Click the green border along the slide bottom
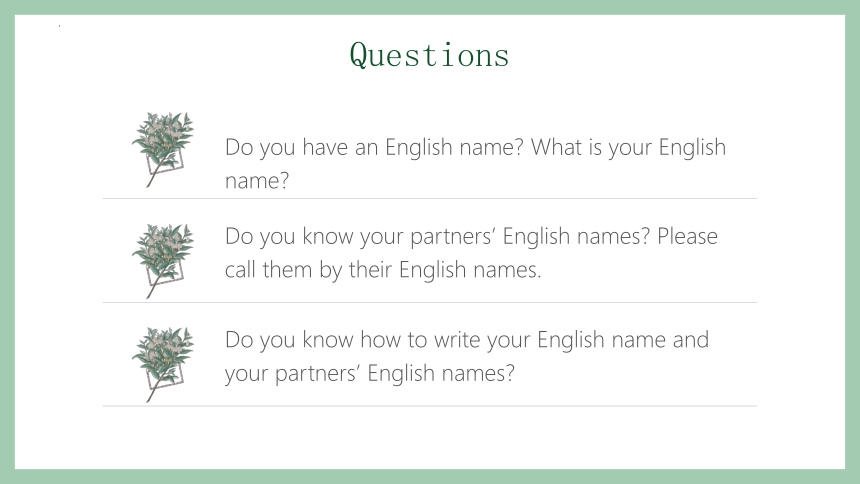The height and width of the screenshot is (484, 860). pyautogui.click(x=430, y=476)
